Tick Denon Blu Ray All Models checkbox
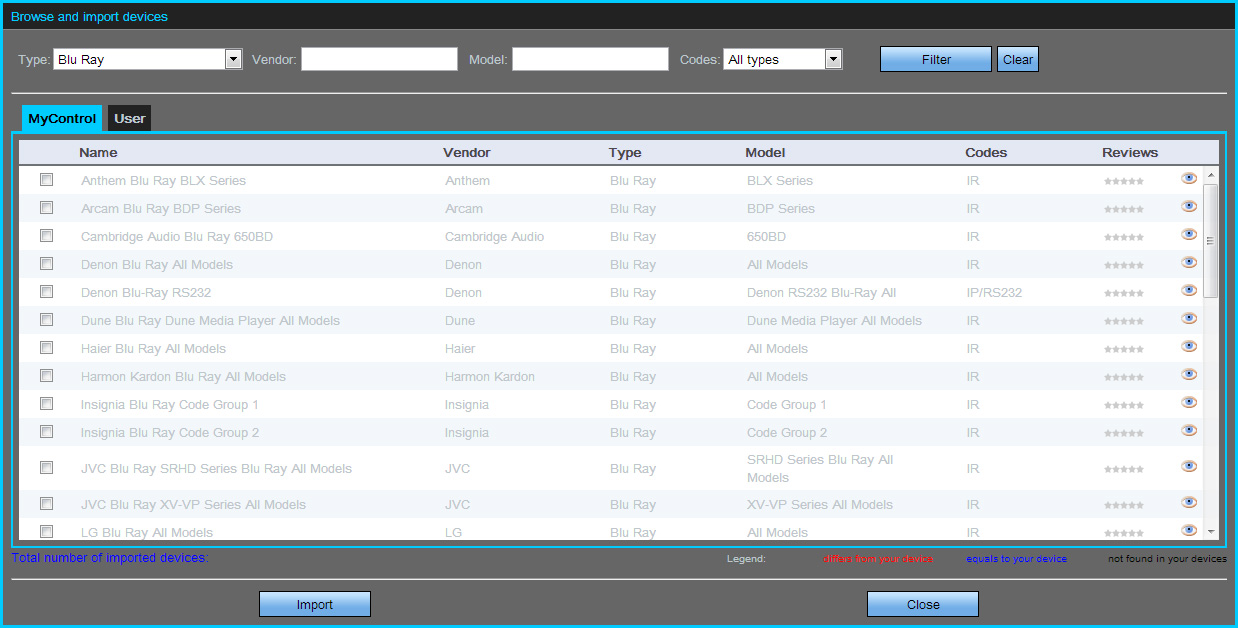 click(x=46, y=264)
